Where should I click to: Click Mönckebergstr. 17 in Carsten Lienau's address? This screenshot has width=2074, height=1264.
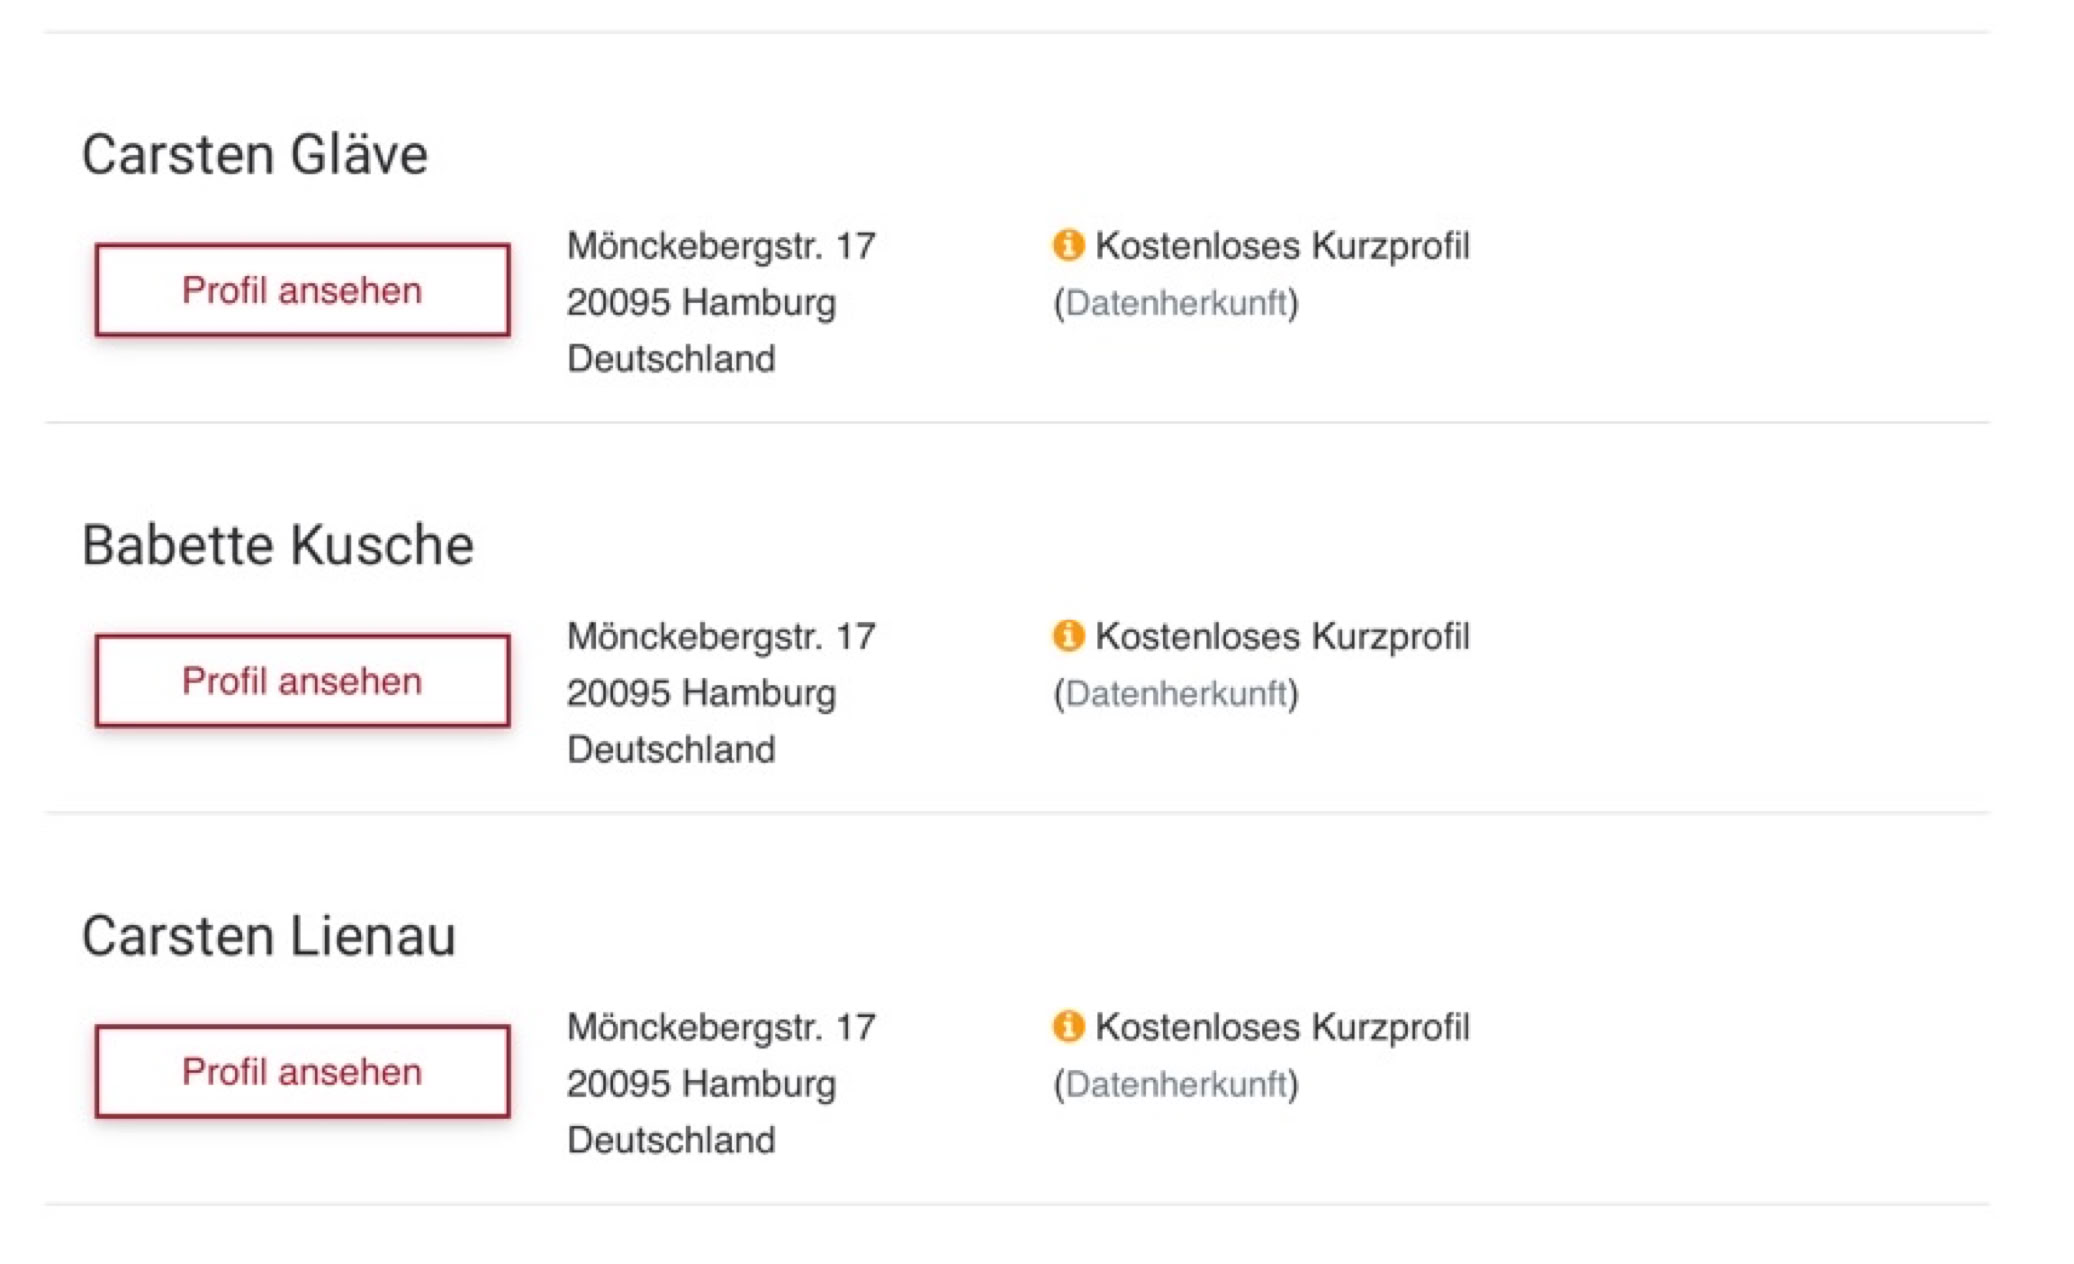tap(721, 1027)
